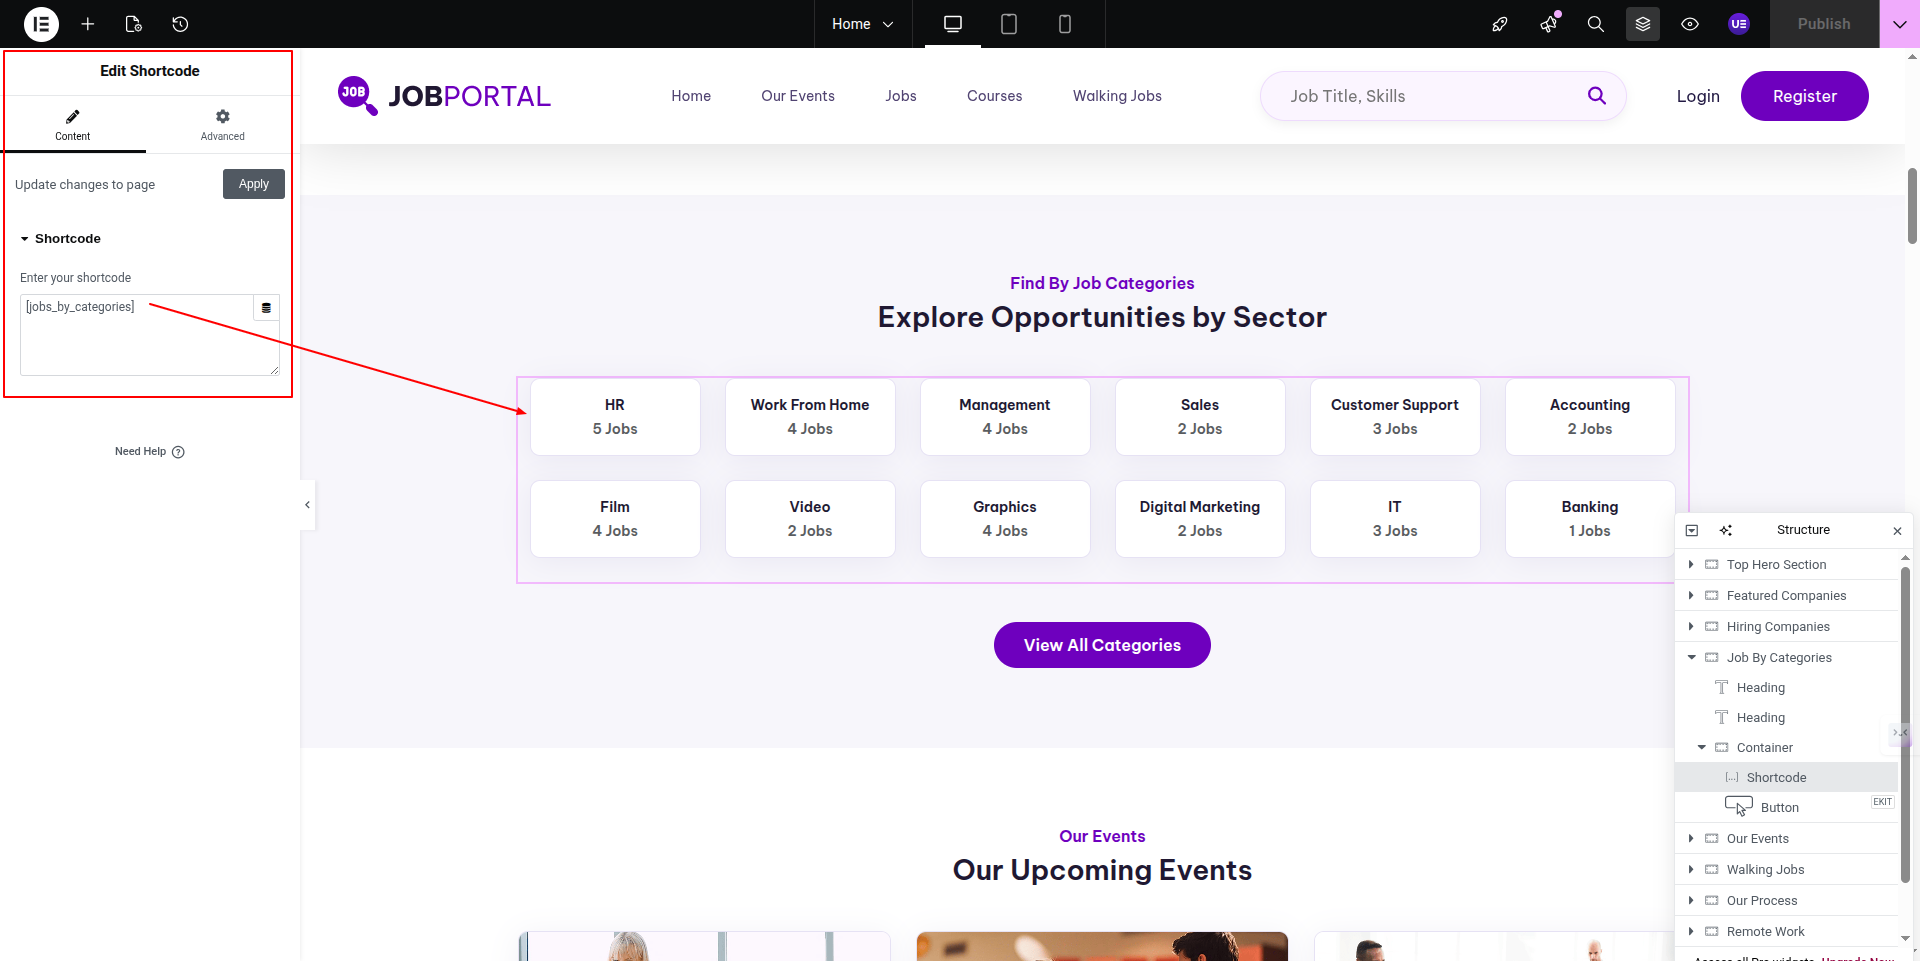Select the Content tab
This screenshot has height=961, width=1920.
pyautogui.click(x=72, y=125)
